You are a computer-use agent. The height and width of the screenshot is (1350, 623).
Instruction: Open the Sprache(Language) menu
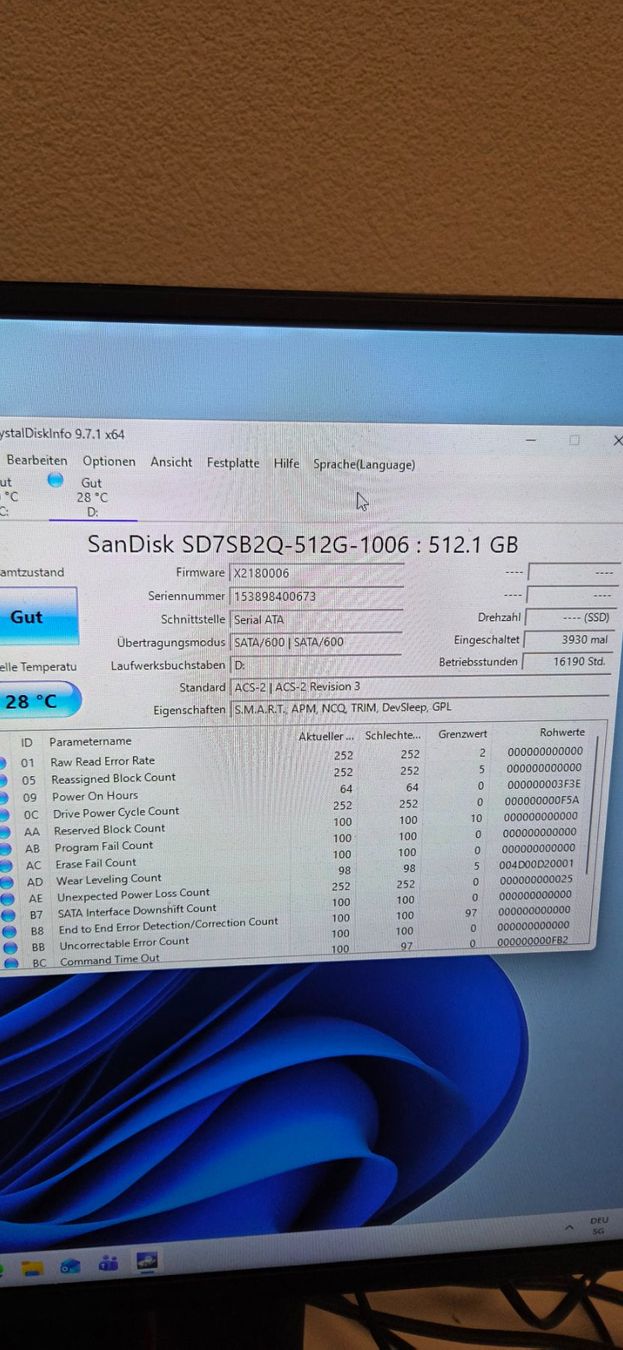pyautogui.click(x=364, y=464)
